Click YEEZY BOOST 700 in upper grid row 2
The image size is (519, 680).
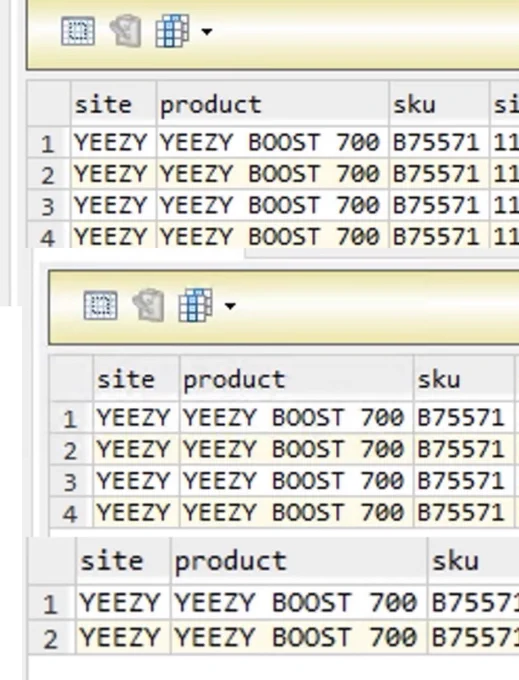[x=273, y=174]
